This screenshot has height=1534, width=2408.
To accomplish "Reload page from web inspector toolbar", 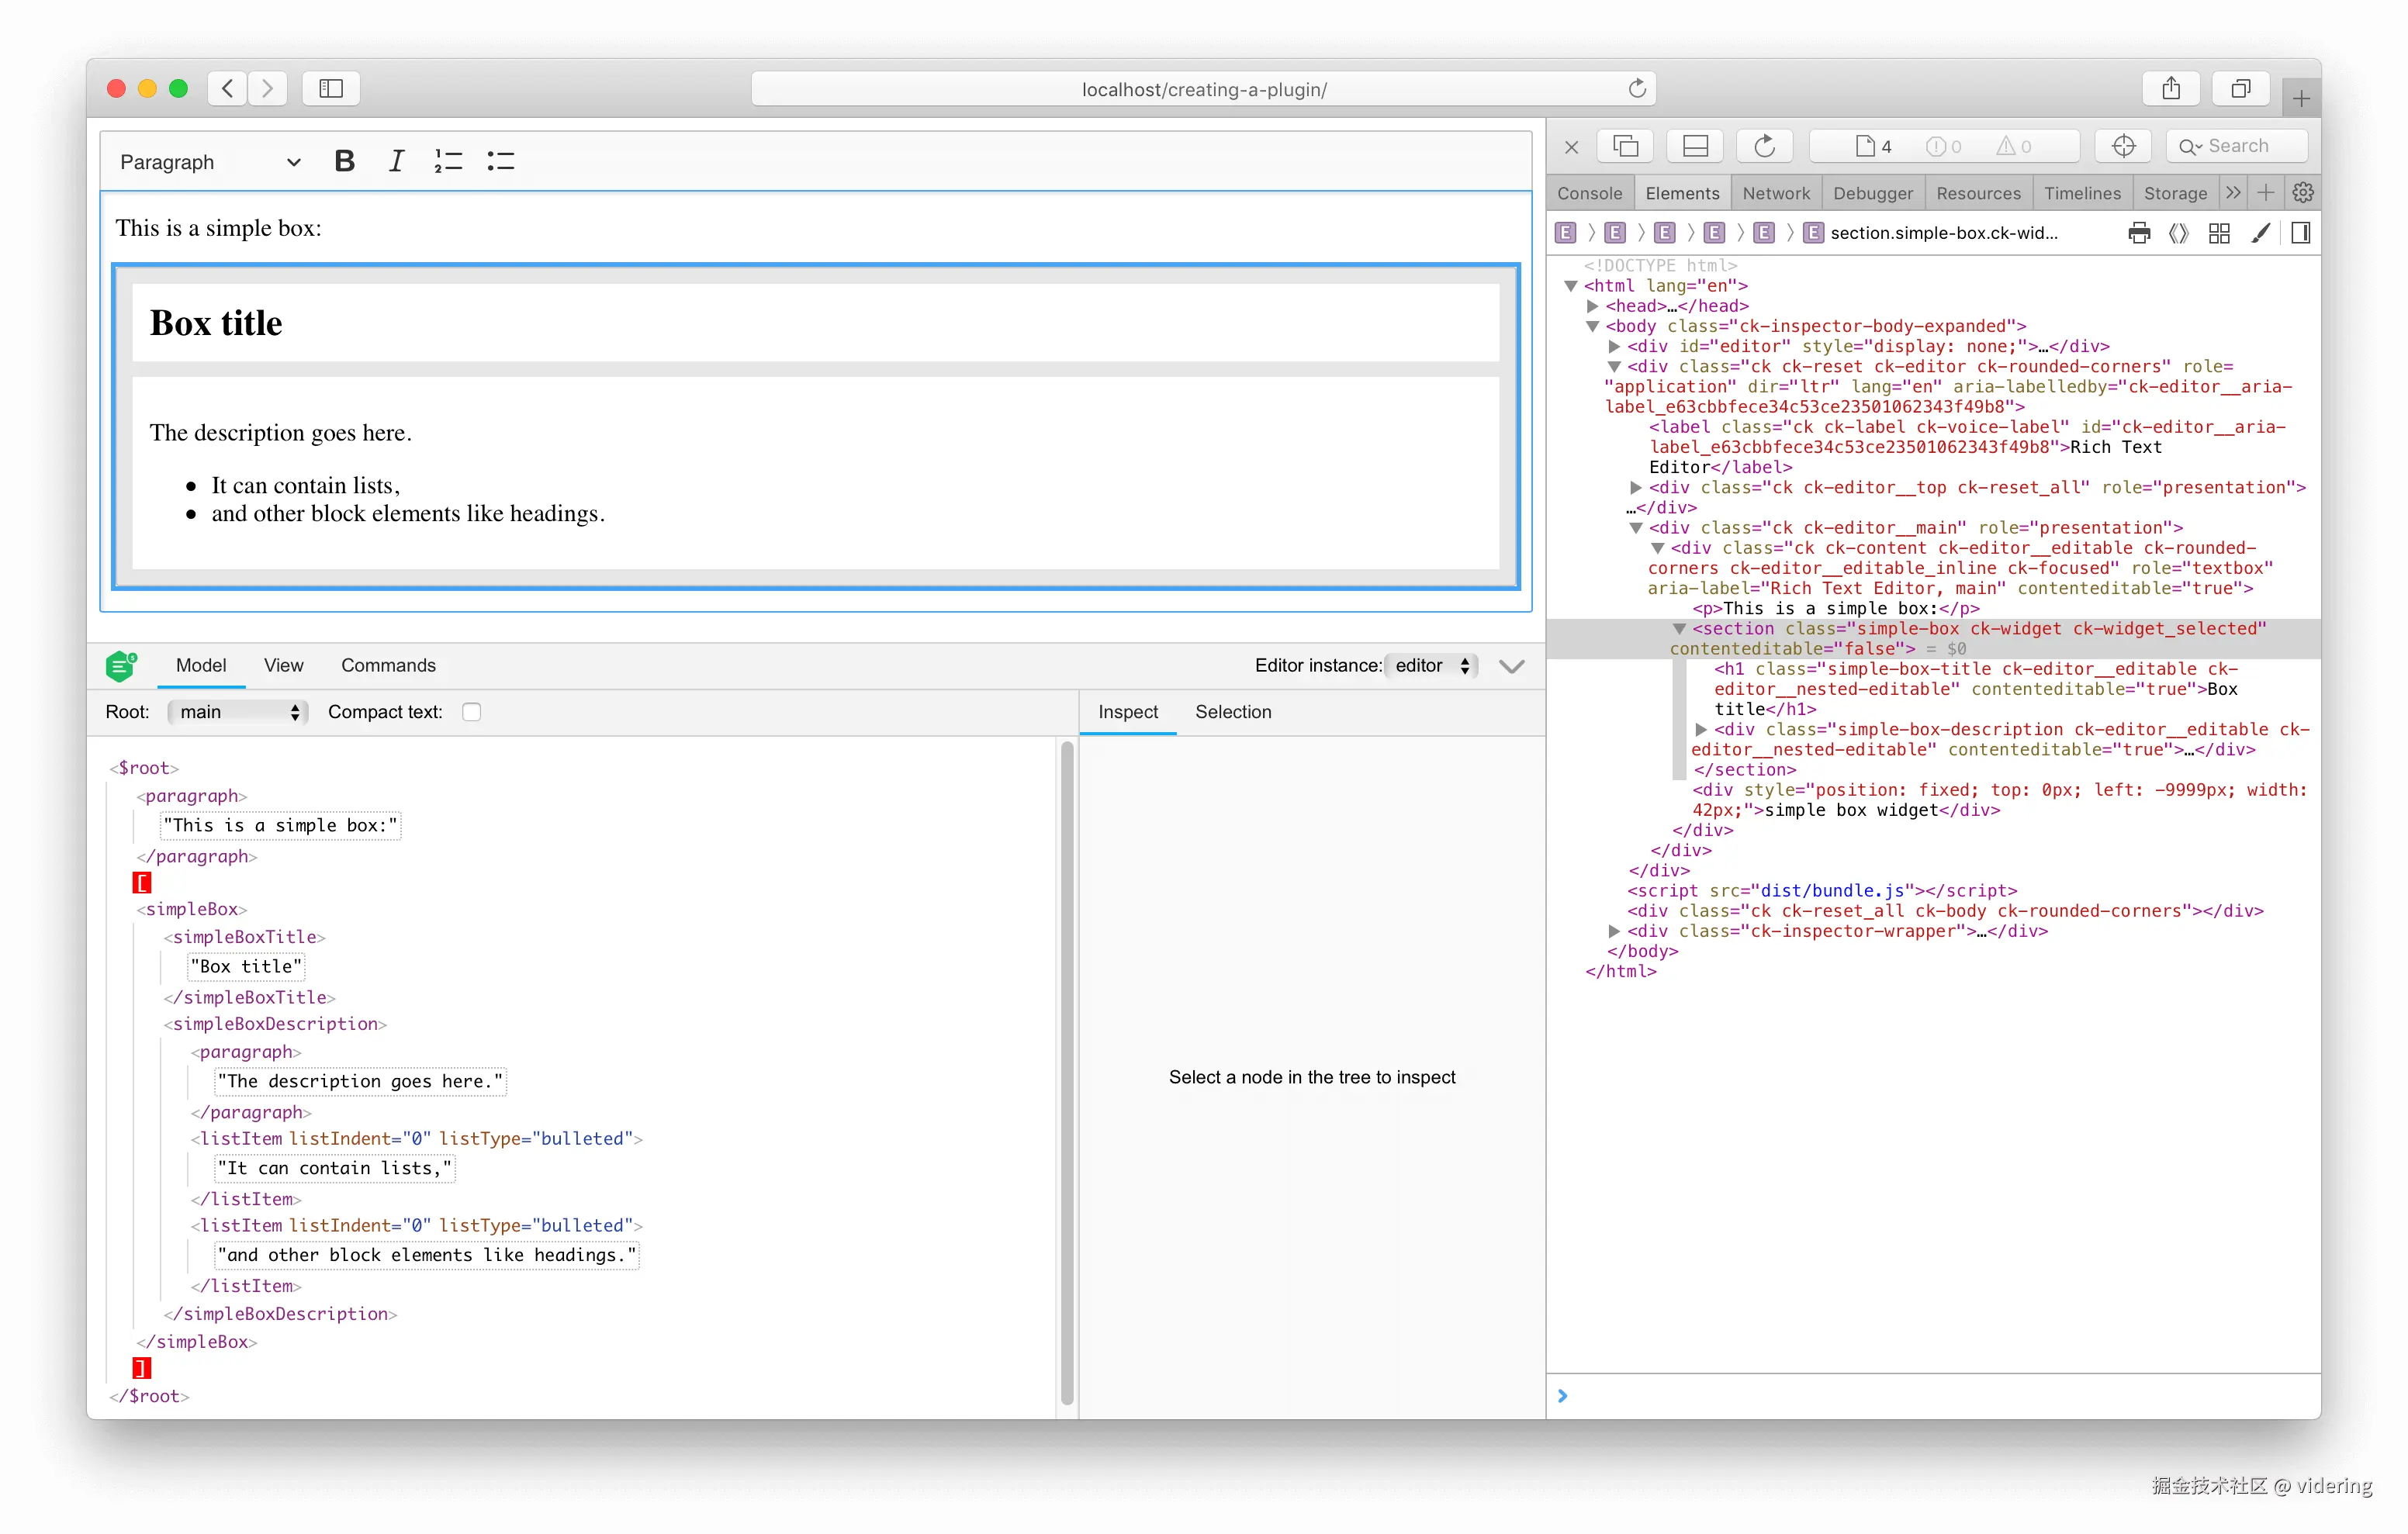I will 1764,146.
